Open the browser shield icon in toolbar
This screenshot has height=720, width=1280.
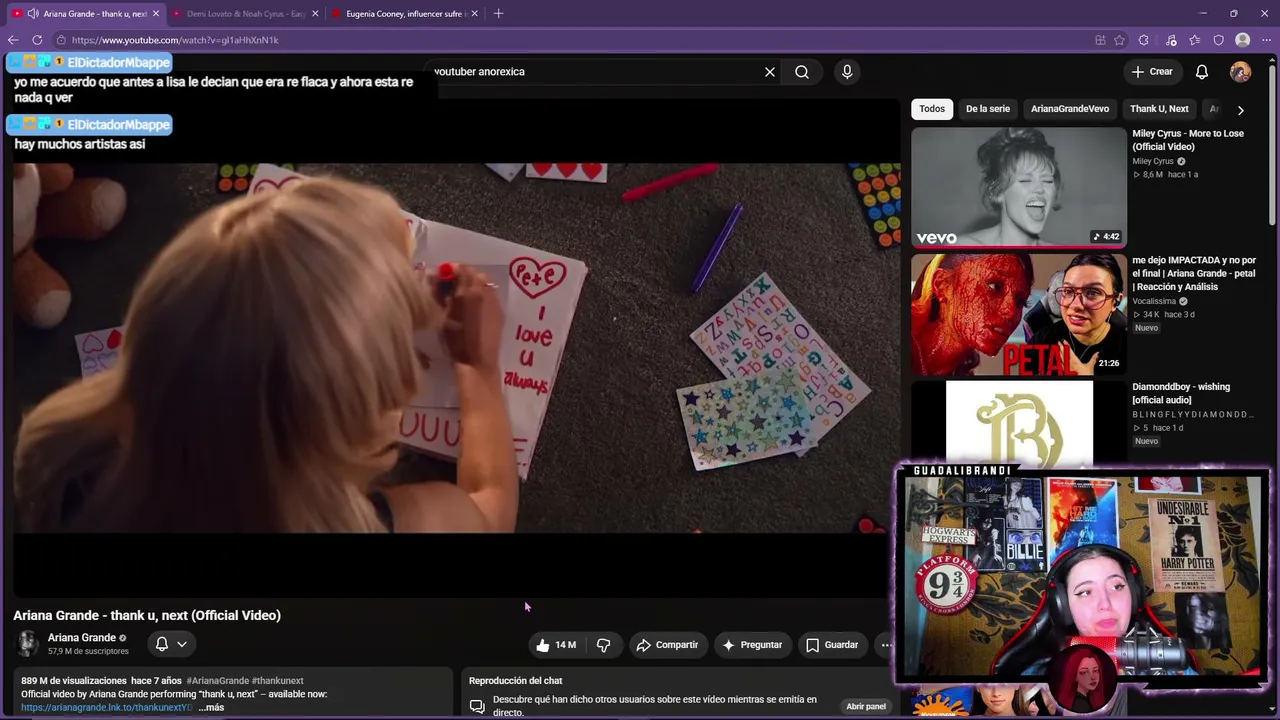click(x=1218, y=40)
